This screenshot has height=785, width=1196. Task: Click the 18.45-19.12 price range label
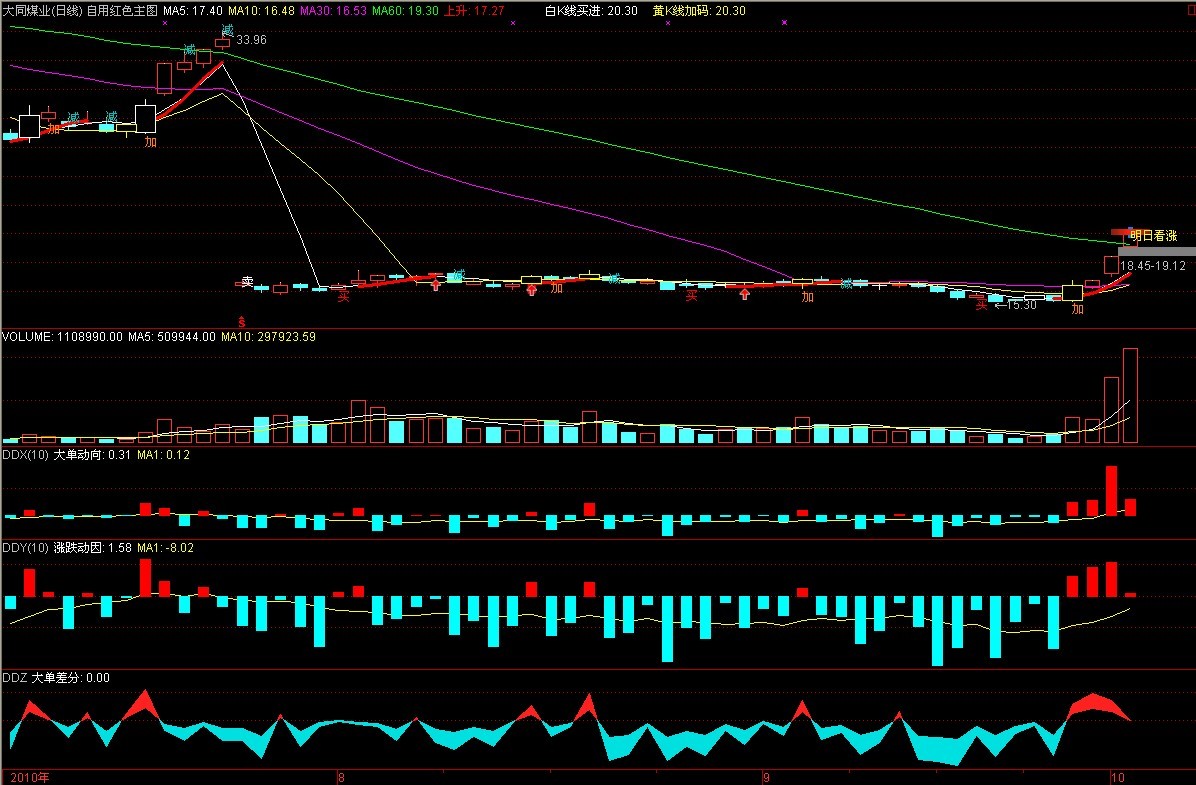point(1152,266)
